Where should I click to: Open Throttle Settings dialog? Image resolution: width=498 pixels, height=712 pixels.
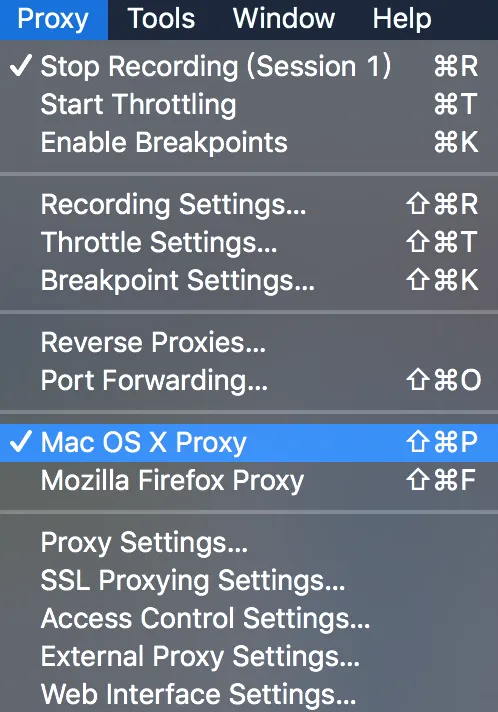pos(249,242)
